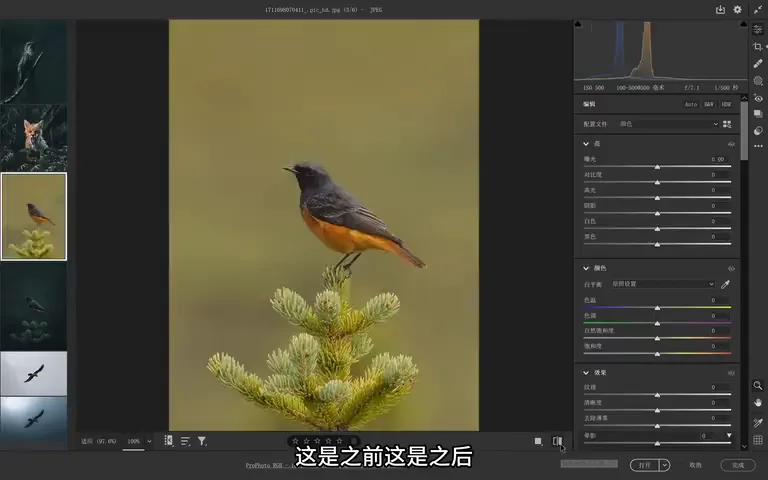Toggle visibility eye of the Light panel
This screenshot has width=768, height=480.
[x=731, y=144]
